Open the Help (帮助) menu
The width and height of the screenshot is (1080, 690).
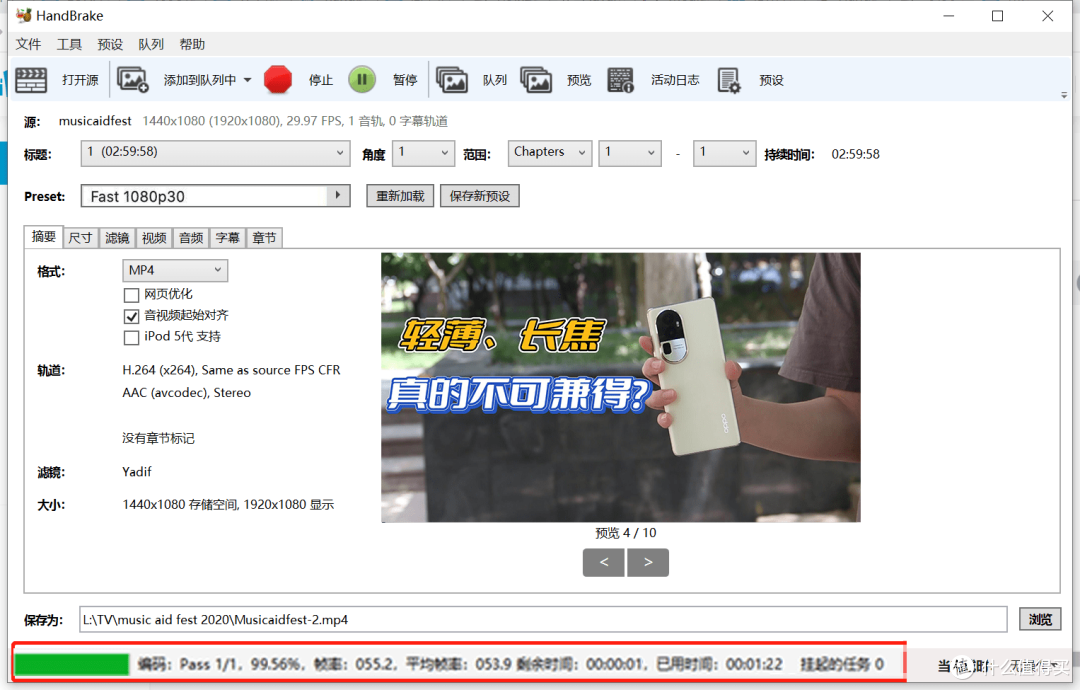point(192,44)
